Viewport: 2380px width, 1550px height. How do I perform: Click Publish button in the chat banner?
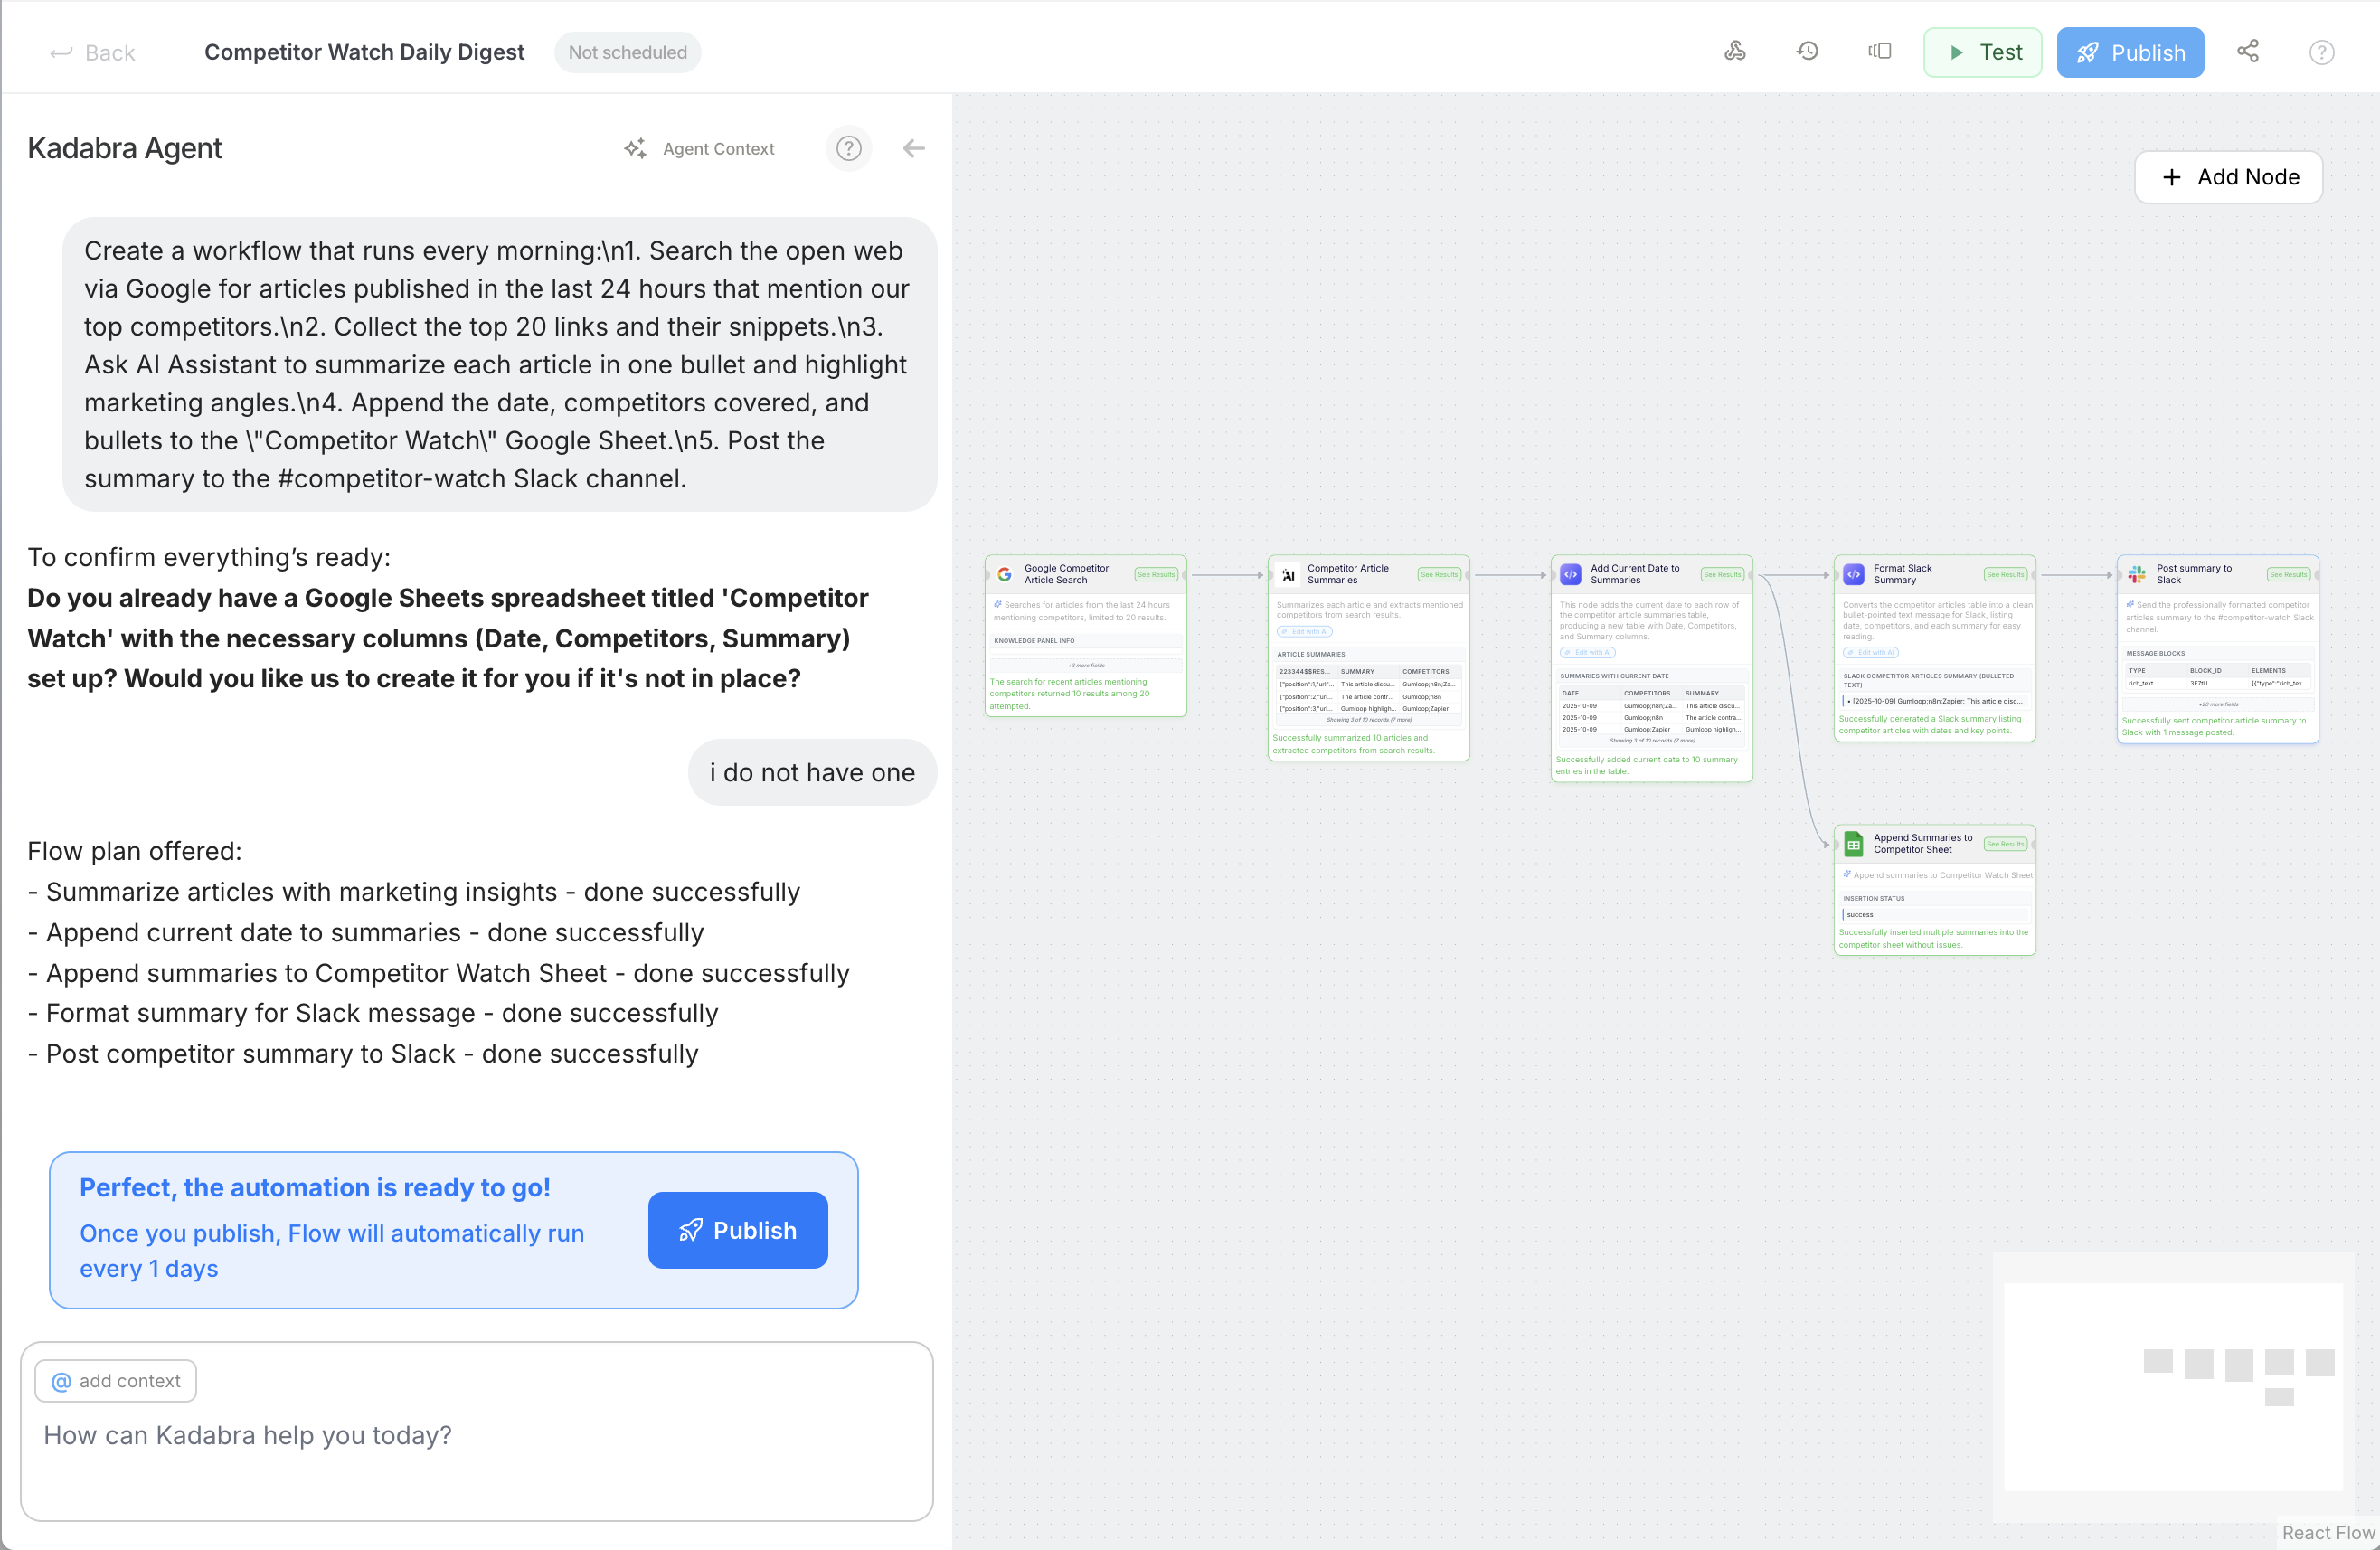coord(737,1230)
